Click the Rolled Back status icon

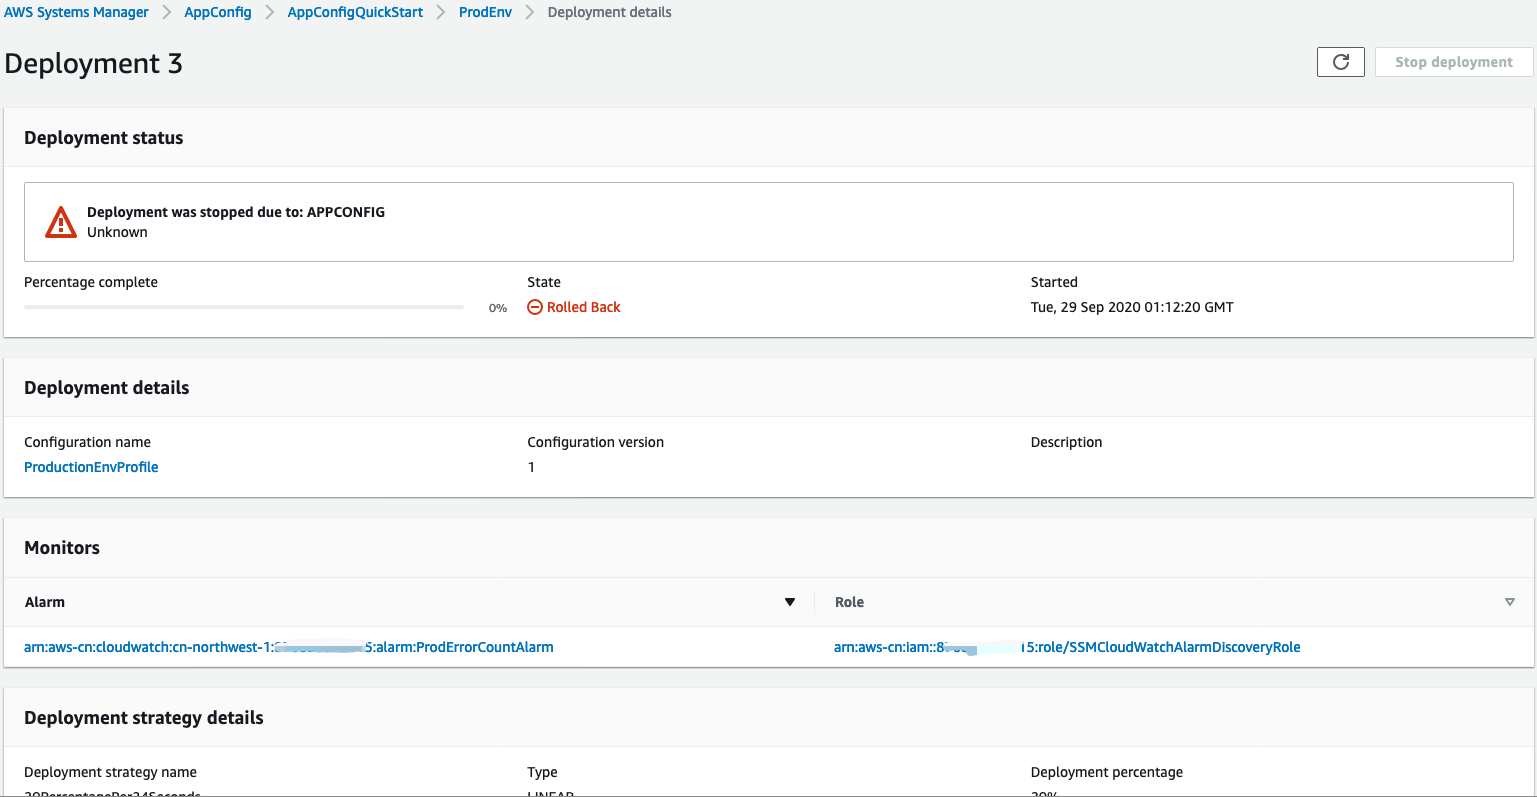click(535, 307)
